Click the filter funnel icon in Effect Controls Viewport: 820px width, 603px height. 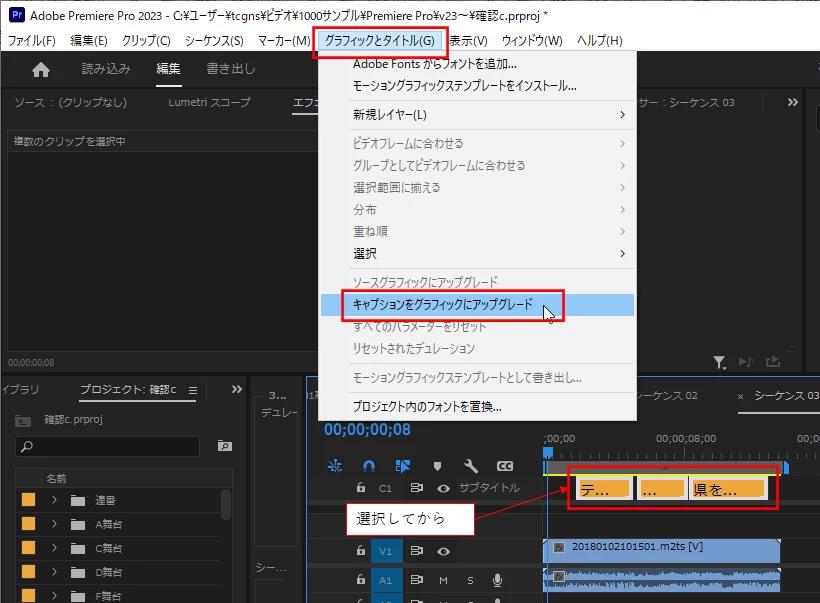pyautogui.click(x=720, y=362)
